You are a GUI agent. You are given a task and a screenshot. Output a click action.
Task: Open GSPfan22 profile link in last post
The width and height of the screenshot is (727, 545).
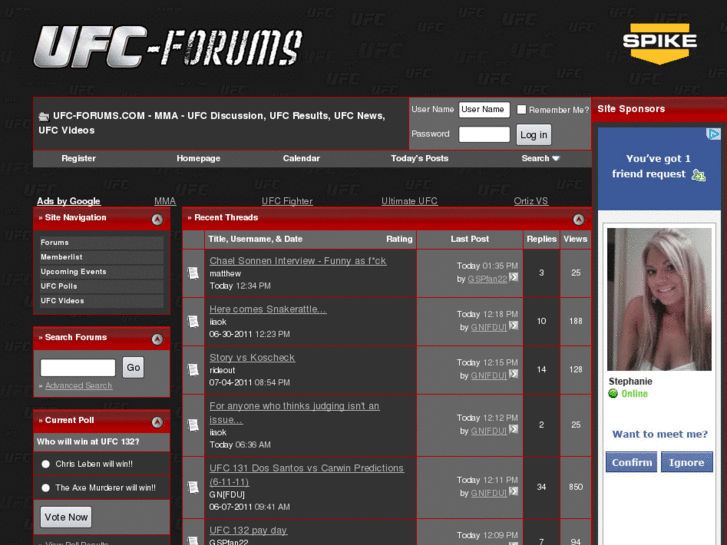487,279
